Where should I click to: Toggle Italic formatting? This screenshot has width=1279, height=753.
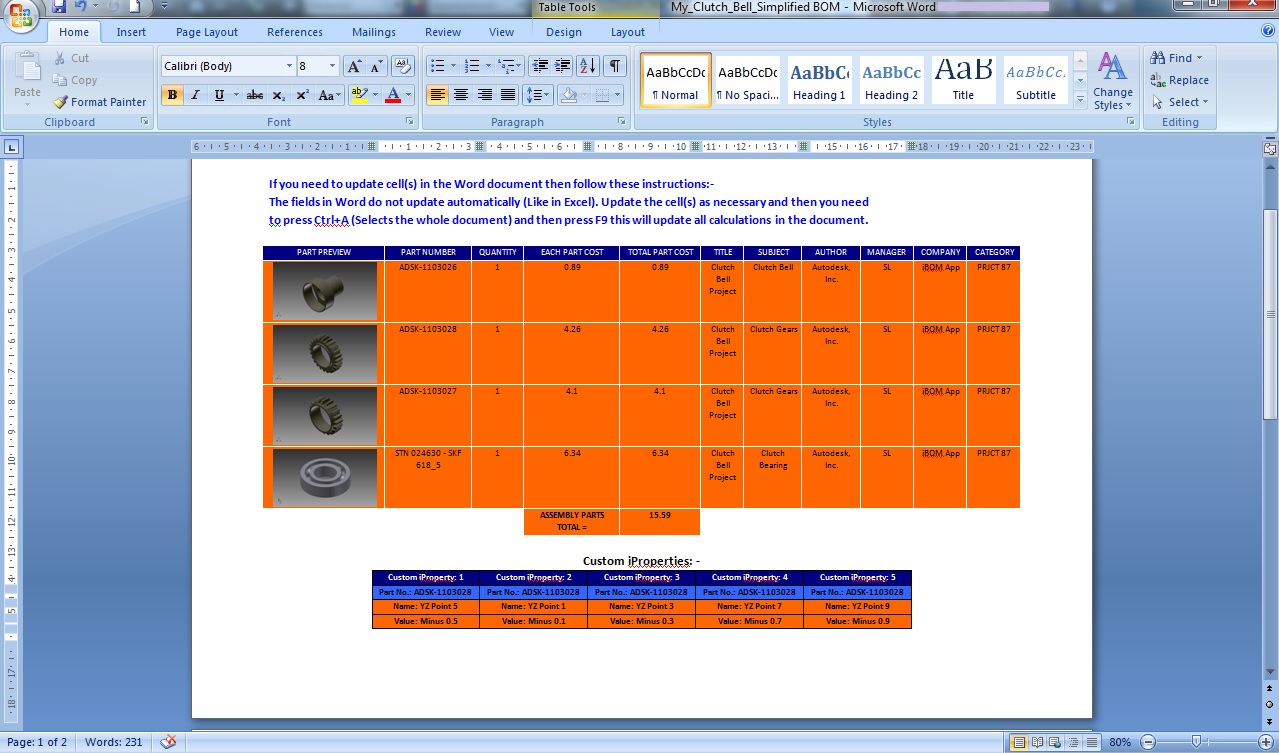point(195,95)
